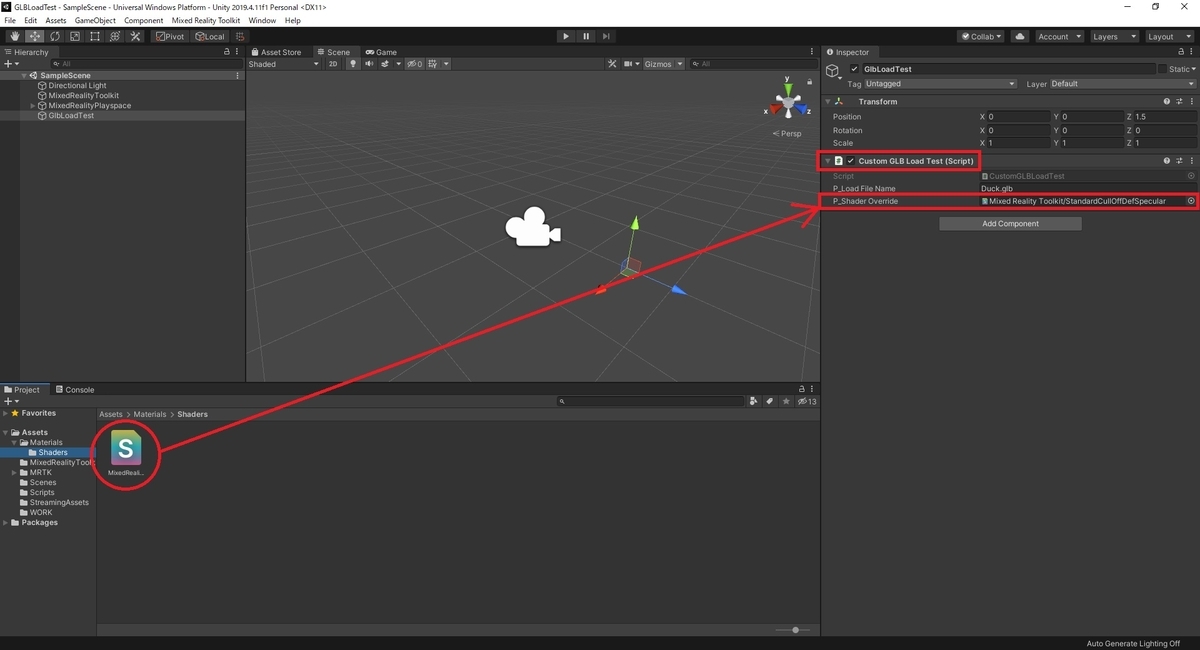Open the GameObject menu

click(95, 20)
